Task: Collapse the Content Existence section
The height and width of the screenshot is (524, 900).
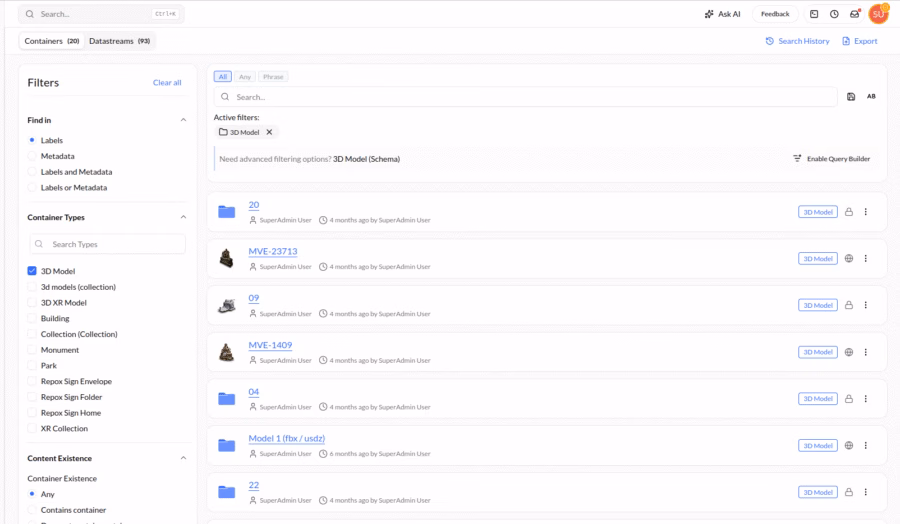Action: tap(183, 458)
